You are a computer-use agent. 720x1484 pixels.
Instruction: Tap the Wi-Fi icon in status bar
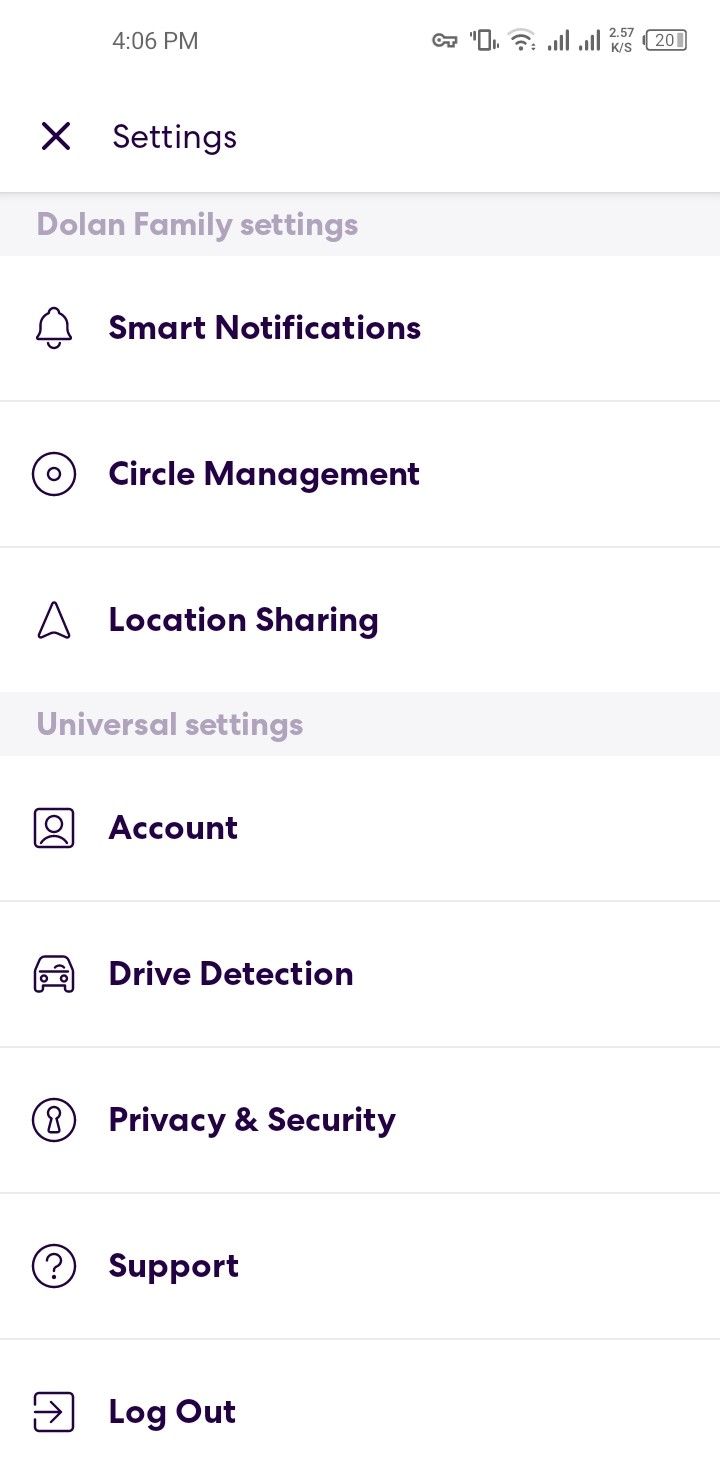point(520,41)
